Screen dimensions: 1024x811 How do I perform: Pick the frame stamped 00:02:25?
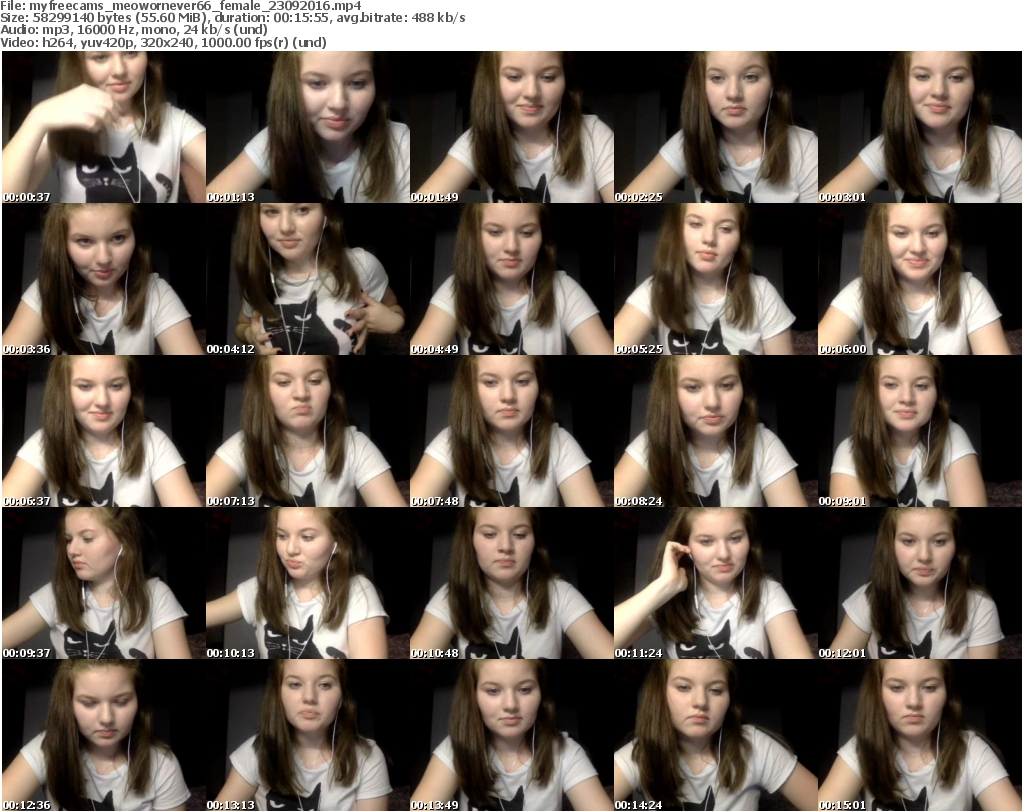coord(716,127)
